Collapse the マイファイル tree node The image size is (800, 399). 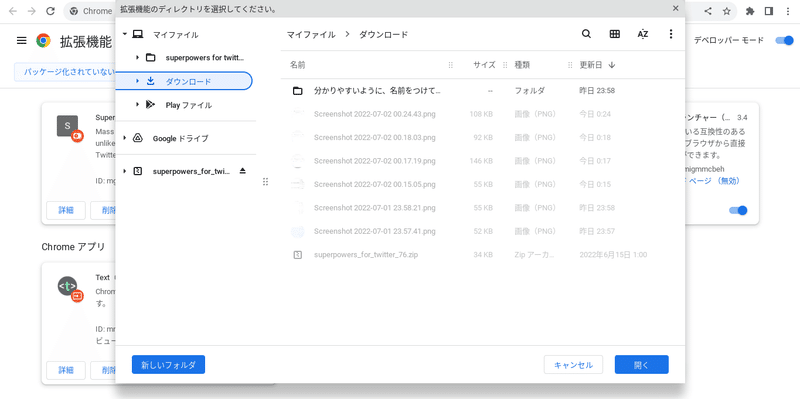pos(124,35)
